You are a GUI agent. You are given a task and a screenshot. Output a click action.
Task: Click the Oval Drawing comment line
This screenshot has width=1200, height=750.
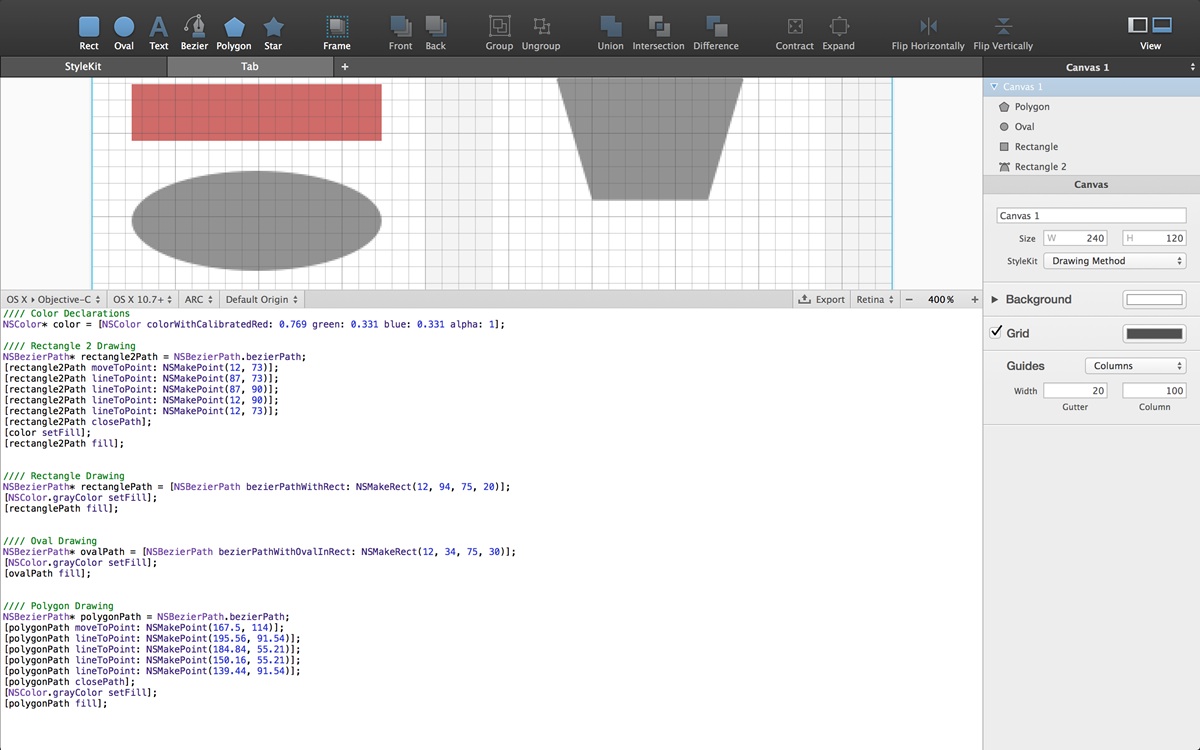click(x=50, y=541)
